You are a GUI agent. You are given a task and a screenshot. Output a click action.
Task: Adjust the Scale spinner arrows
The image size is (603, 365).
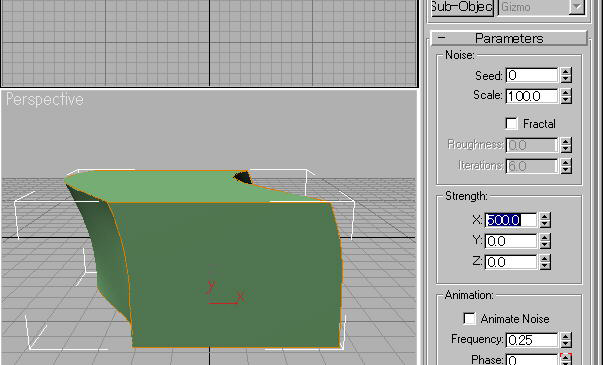(x=566, y=96)
